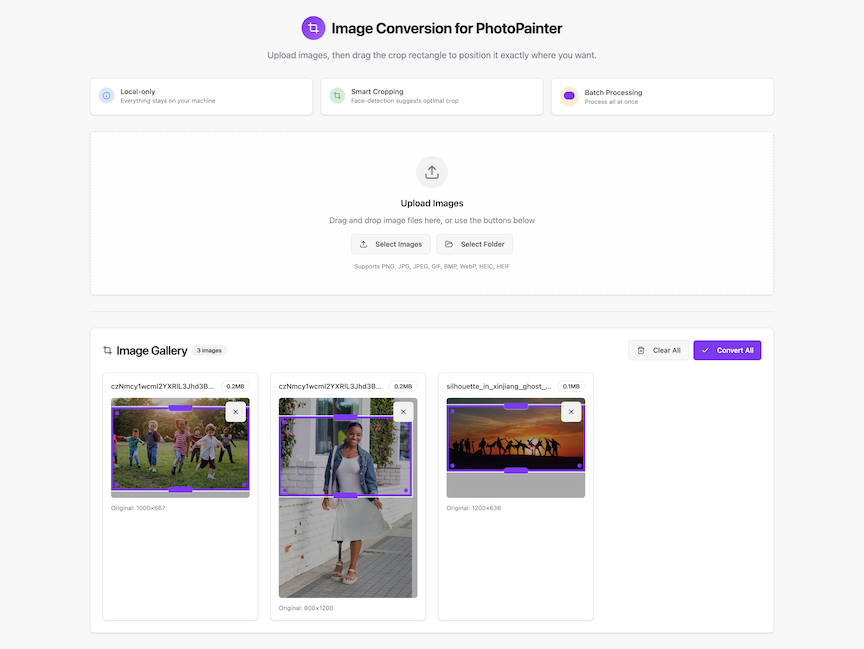864x649 pixels.
Task: Click the Batch Processing icon
Action: pyautogui.click(x=569, y=96)
